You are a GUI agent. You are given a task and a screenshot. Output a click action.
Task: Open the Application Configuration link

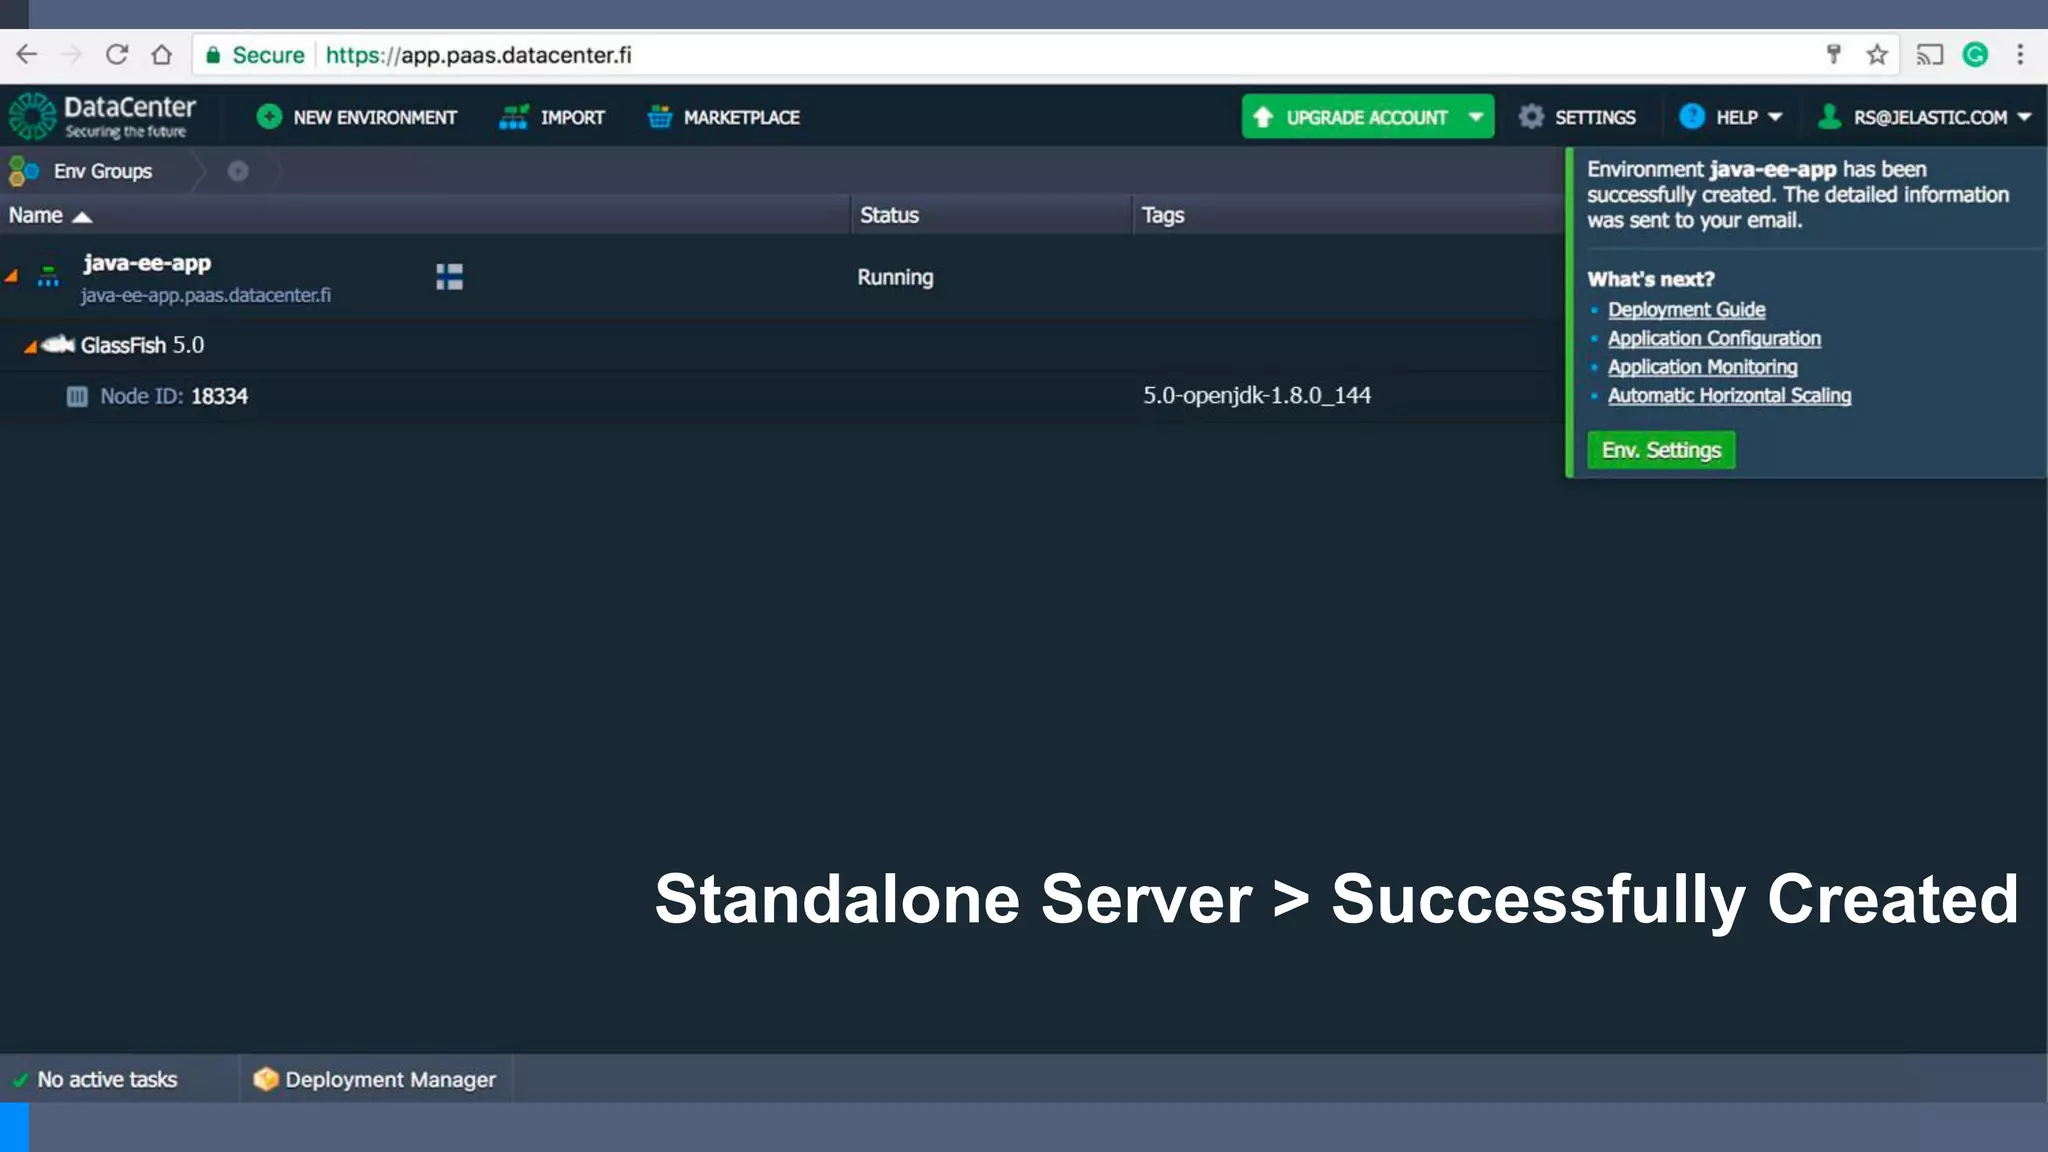tap(1714, 338)
